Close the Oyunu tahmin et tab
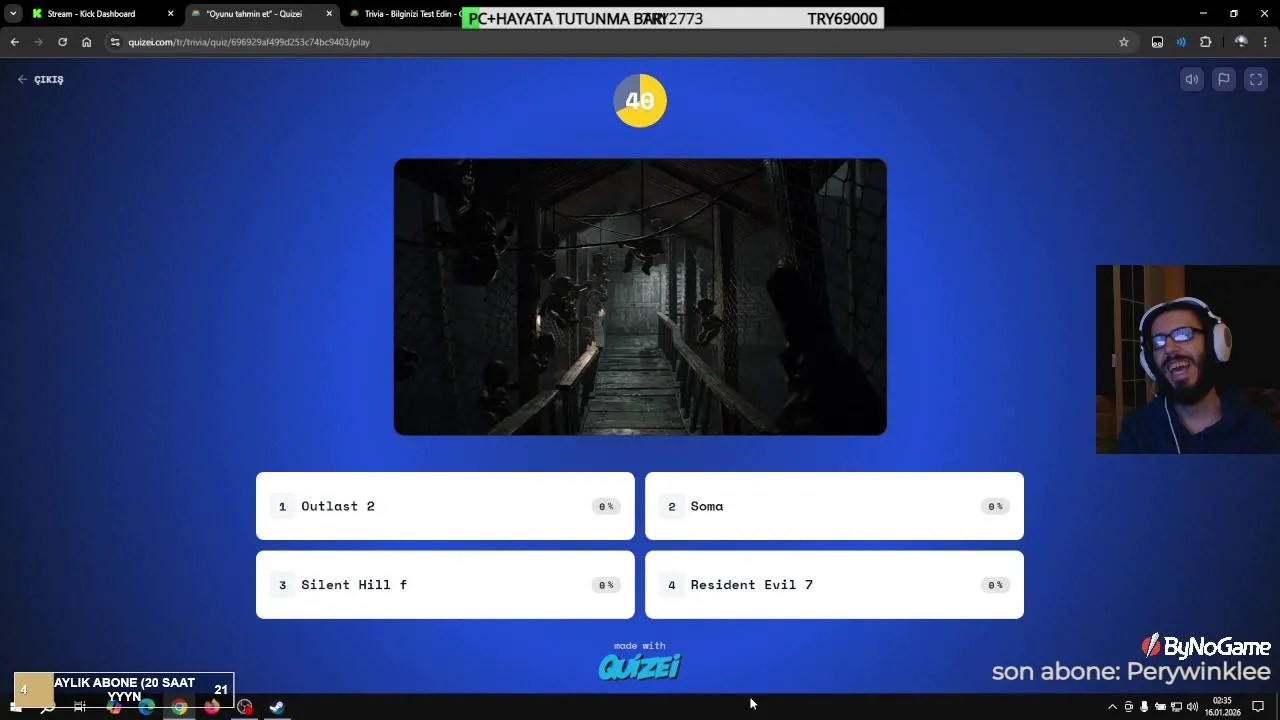1280x720 pixels. tap(329, 14)
